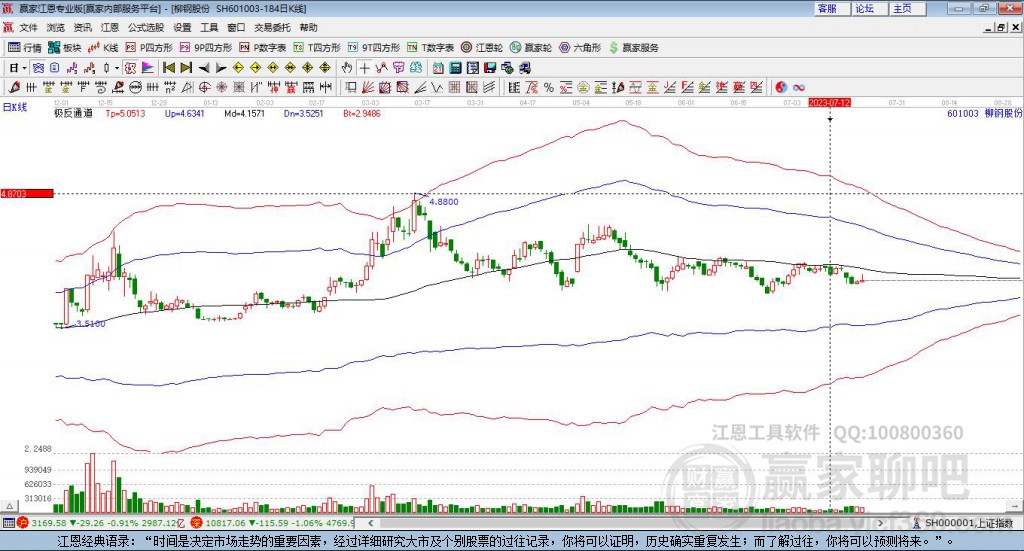1024x551 pixels.
Task: Click the 客服 button in title bar
Action: coord(832,8)
